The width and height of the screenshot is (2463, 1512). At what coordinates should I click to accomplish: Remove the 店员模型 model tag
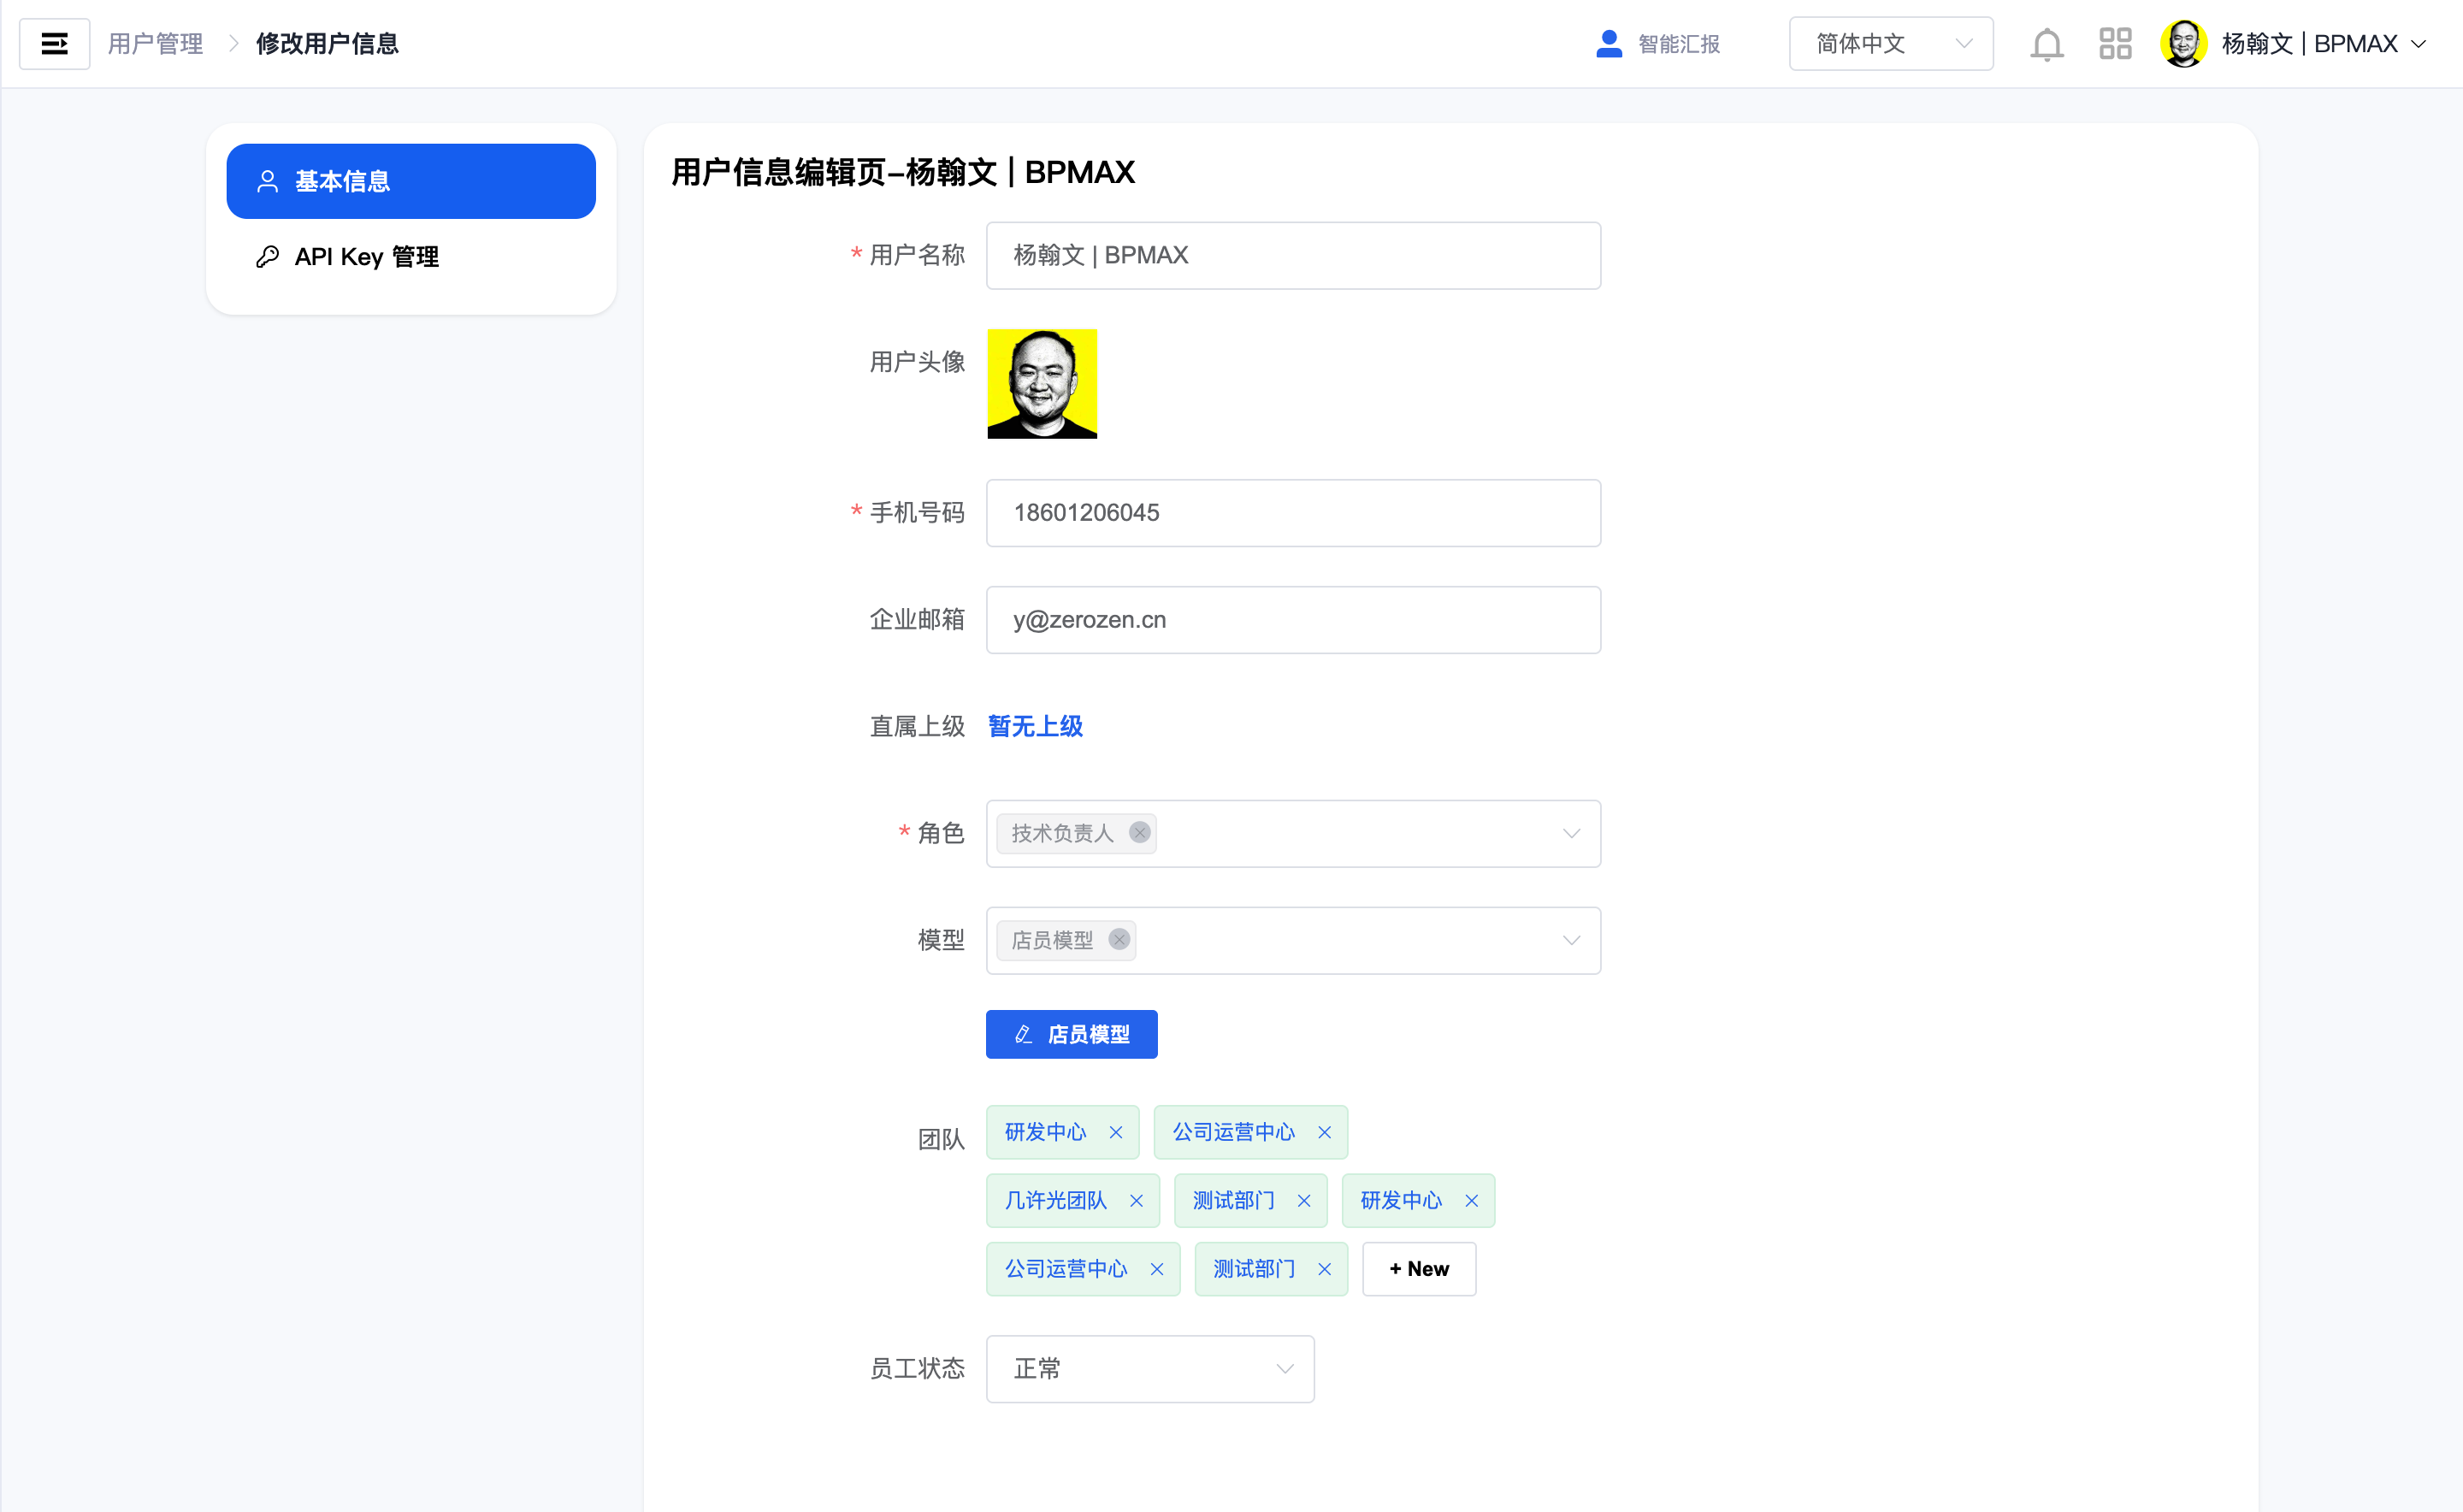point(1119,940)
